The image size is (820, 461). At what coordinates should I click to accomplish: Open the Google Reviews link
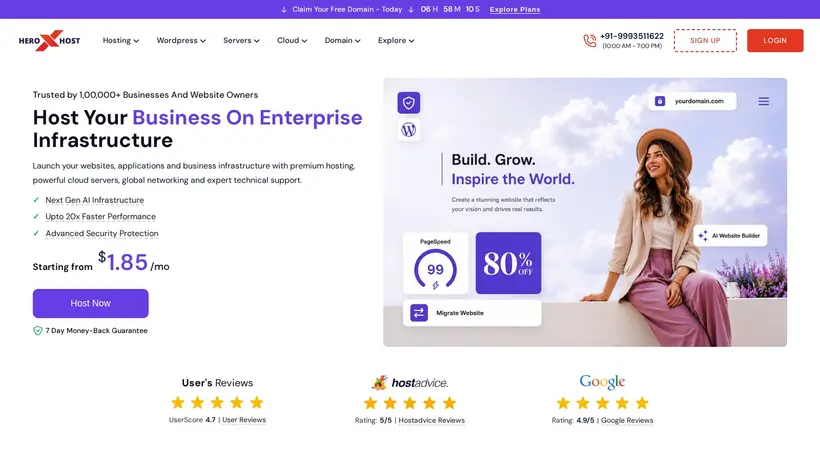tap(627, 420)
